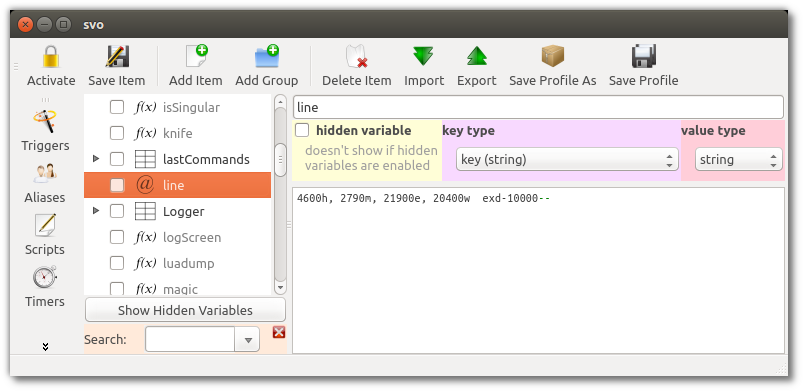Tick the luadump checkbox
Viewport: 804px width, 392px height.
117,263
